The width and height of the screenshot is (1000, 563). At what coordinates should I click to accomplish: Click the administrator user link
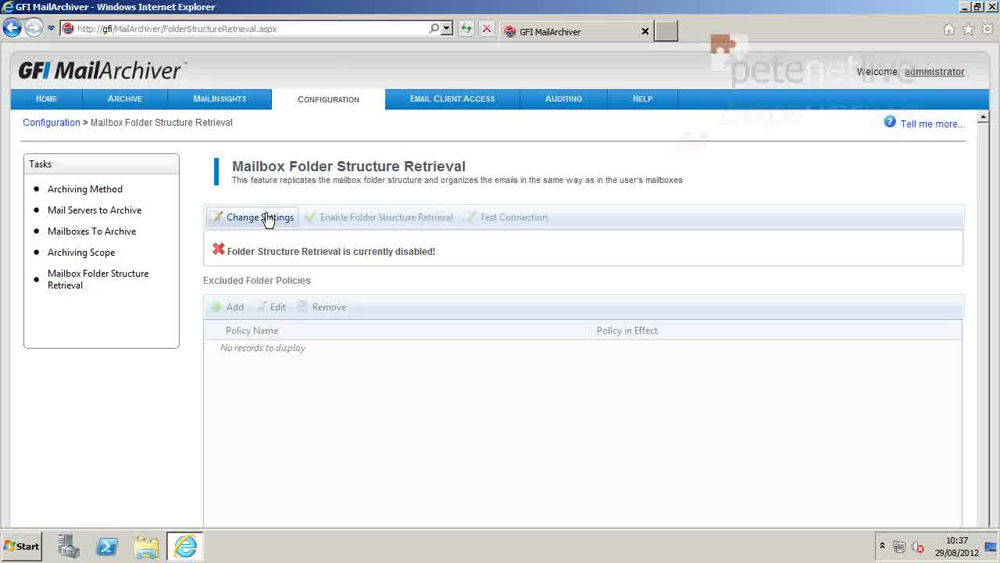934,71
